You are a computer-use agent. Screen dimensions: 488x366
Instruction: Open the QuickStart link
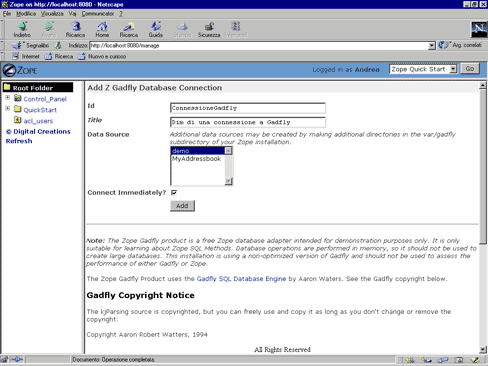(x=40, y=110)
